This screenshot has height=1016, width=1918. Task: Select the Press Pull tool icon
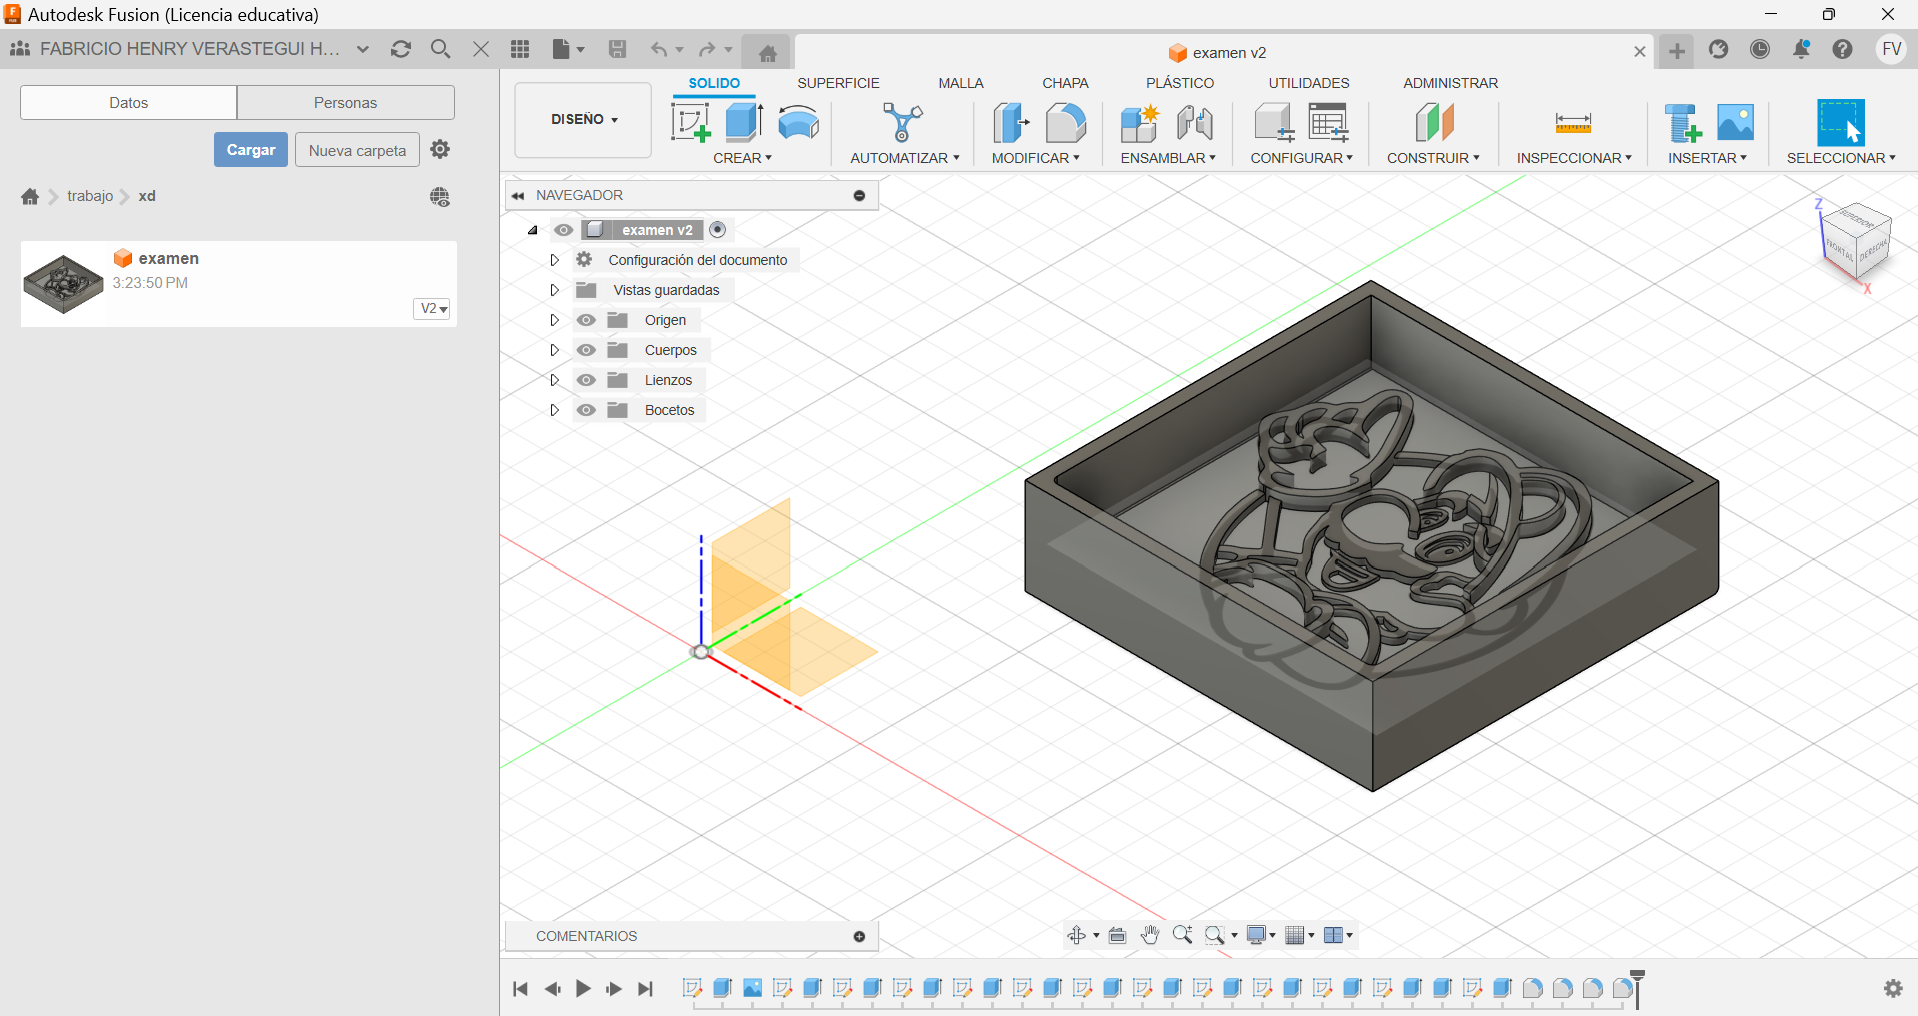pyautogui.click(x=1011, y=123)
